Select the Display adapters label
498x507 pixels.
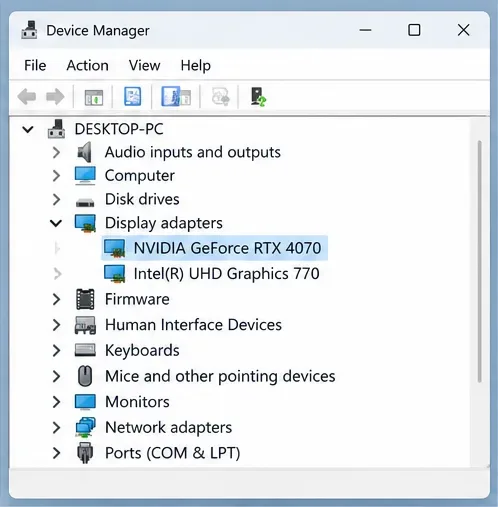pos(164,223)
